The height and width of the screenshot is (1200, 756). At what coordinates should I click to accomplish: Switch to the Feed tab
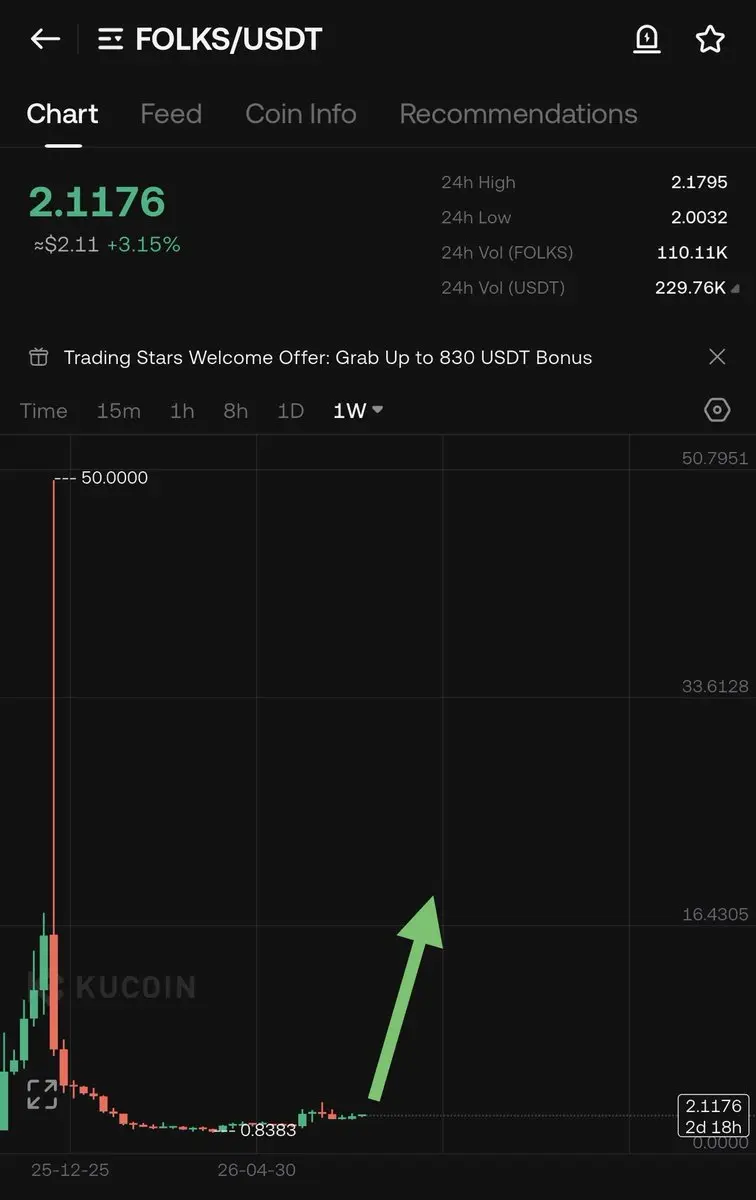tap(171, 114)
